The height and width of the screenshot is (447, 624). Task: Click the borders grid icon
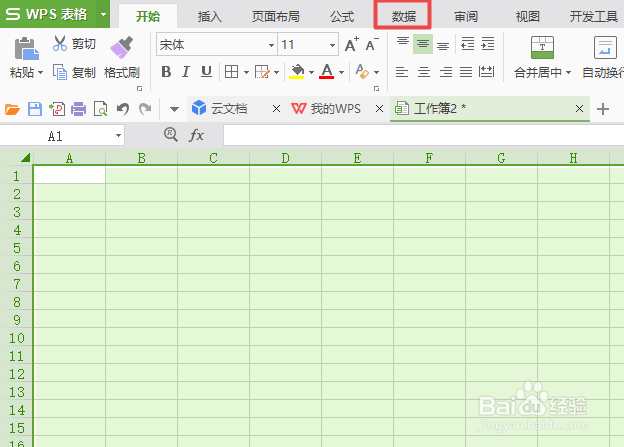click(232, 72)
